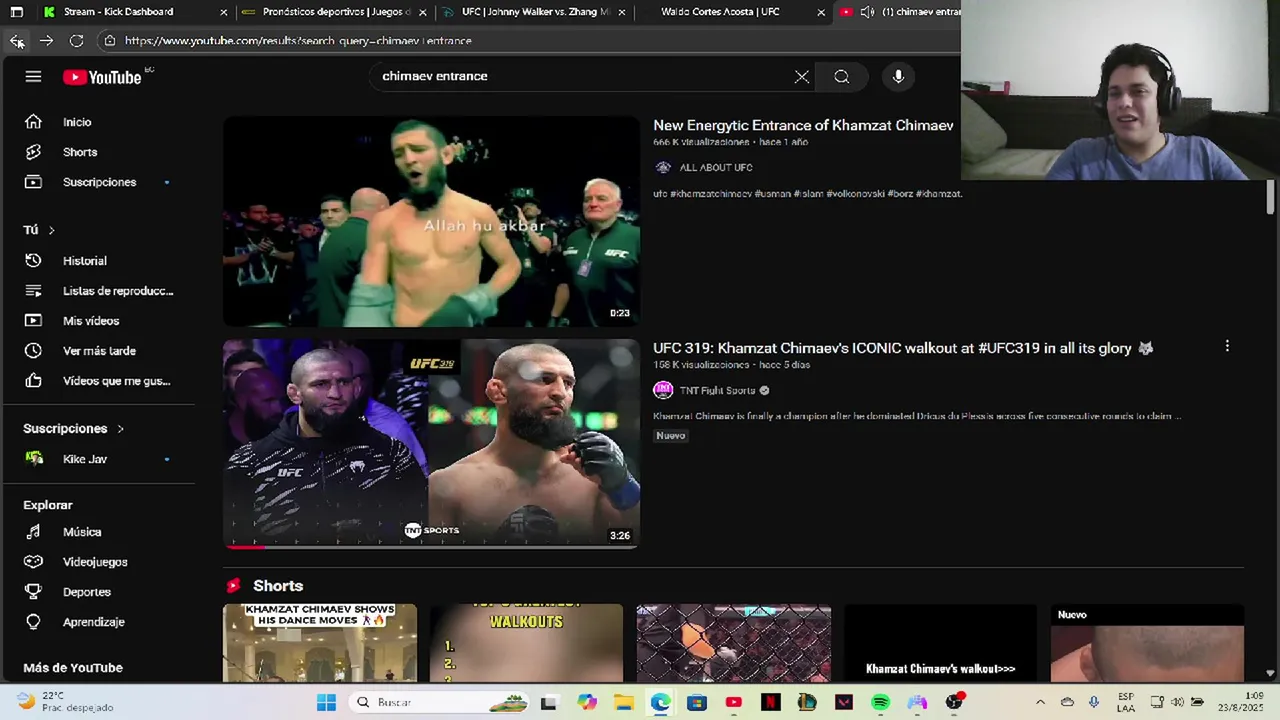Open File Explorer from the taskbar
Image resolution: width=1280 pixels, height=720 pixels.
[624, 702]
